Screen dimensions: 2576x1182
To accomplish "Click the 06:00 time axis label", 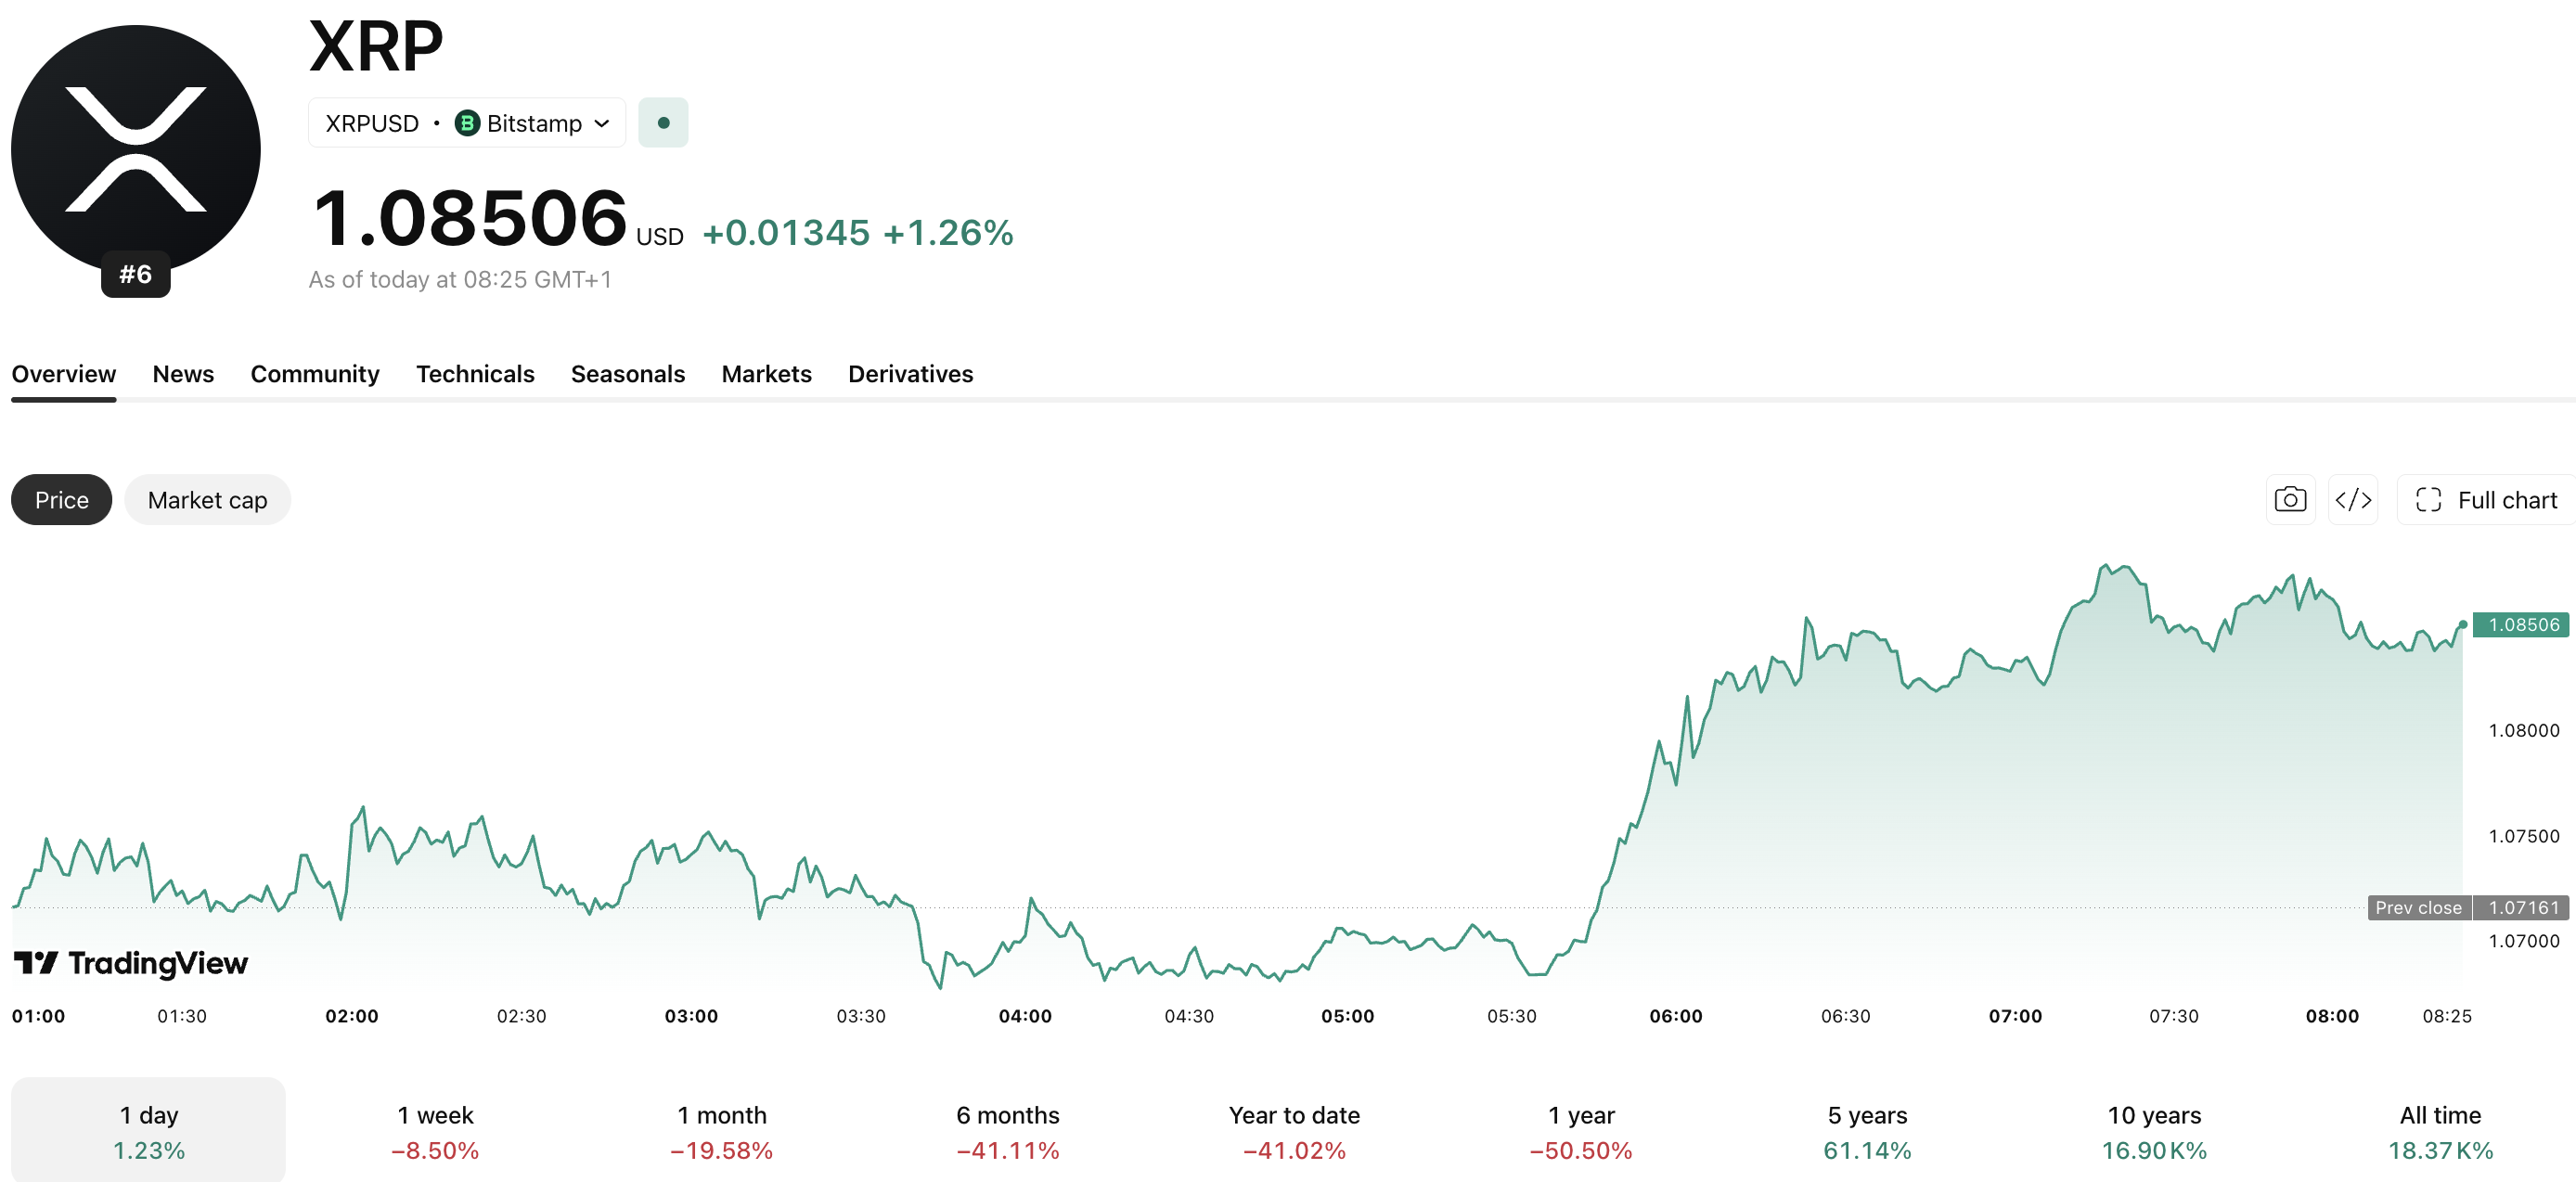I will [x=1676, y=1016].
